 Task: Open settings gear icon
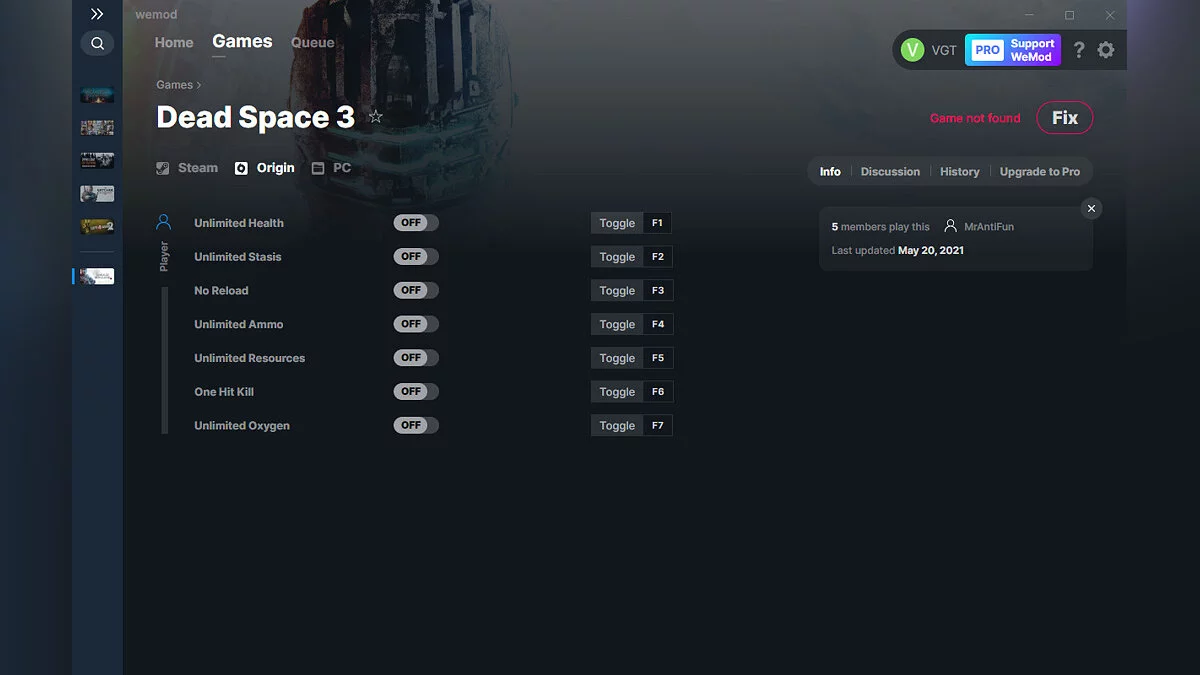point(1106,50)
